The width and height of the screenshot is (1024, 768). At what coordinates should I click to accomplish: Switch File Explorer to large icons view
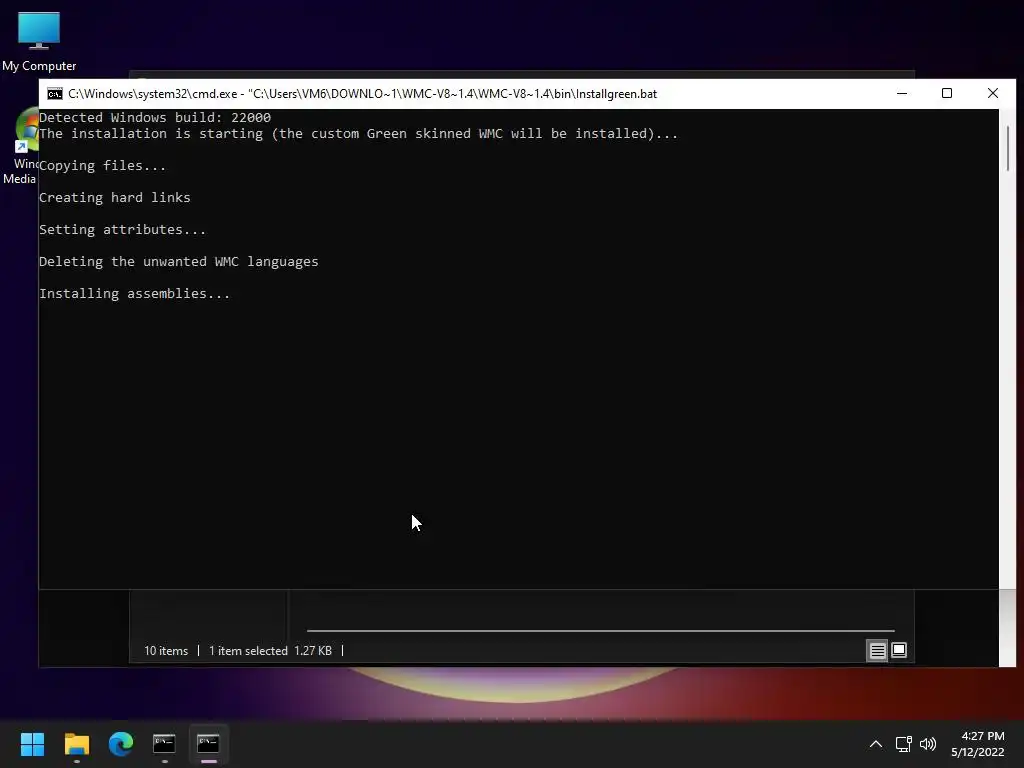[x=899, y=650]
